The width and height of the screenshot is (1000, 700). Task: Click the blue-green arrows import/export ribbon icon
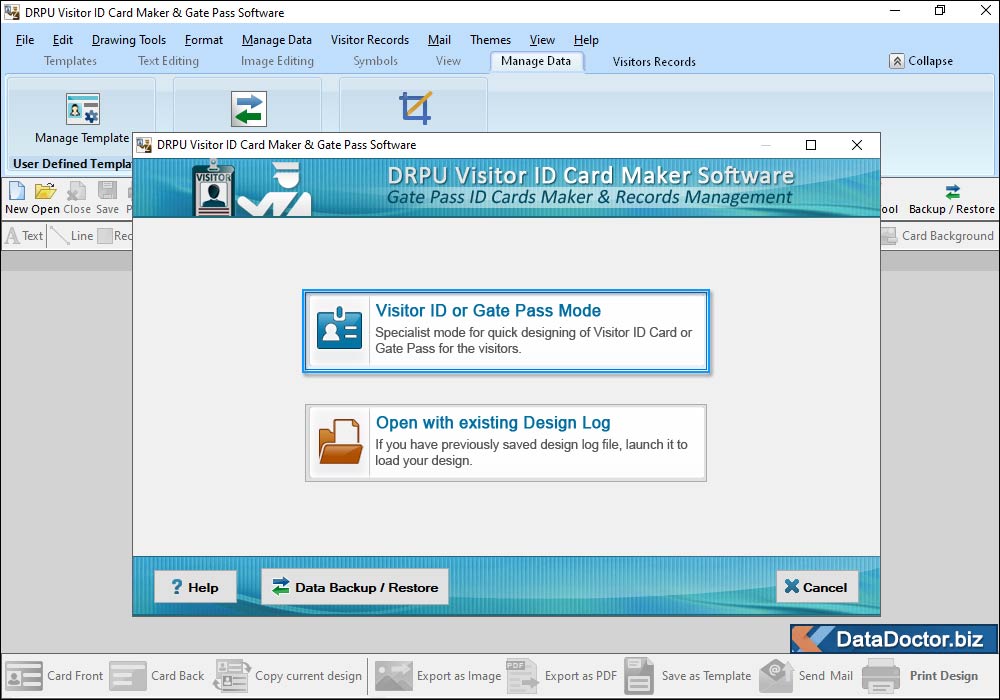(x=249, y=109)
